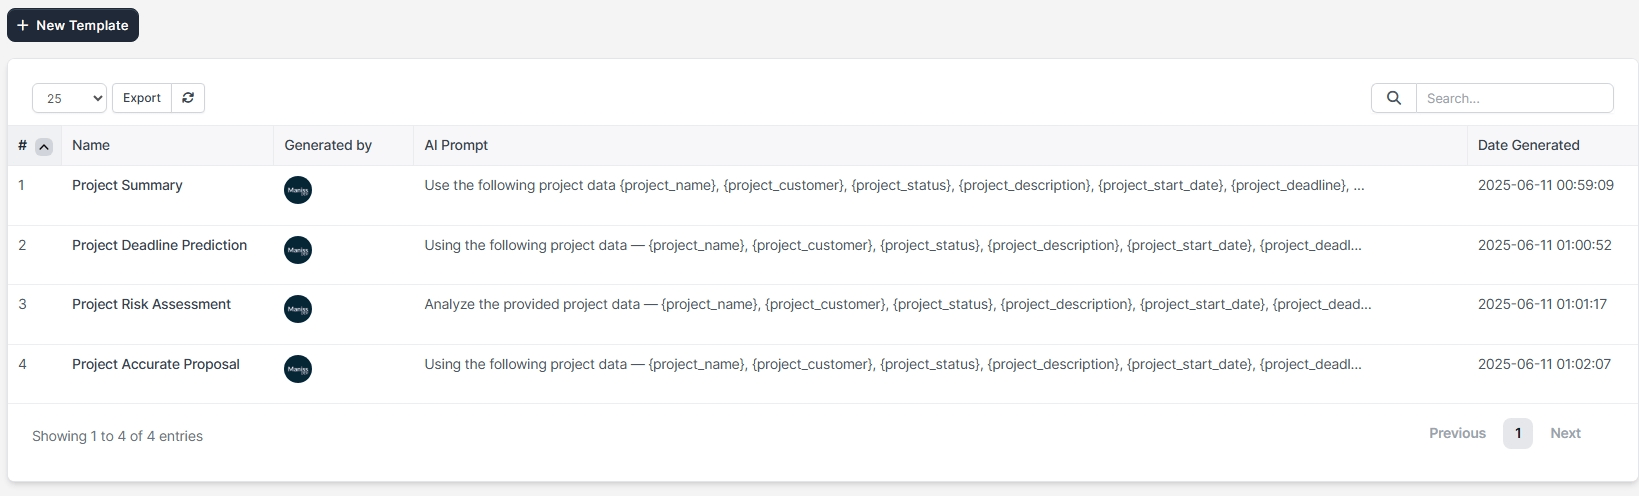
Task: Click the New Template button
Action: pos(73,25)
